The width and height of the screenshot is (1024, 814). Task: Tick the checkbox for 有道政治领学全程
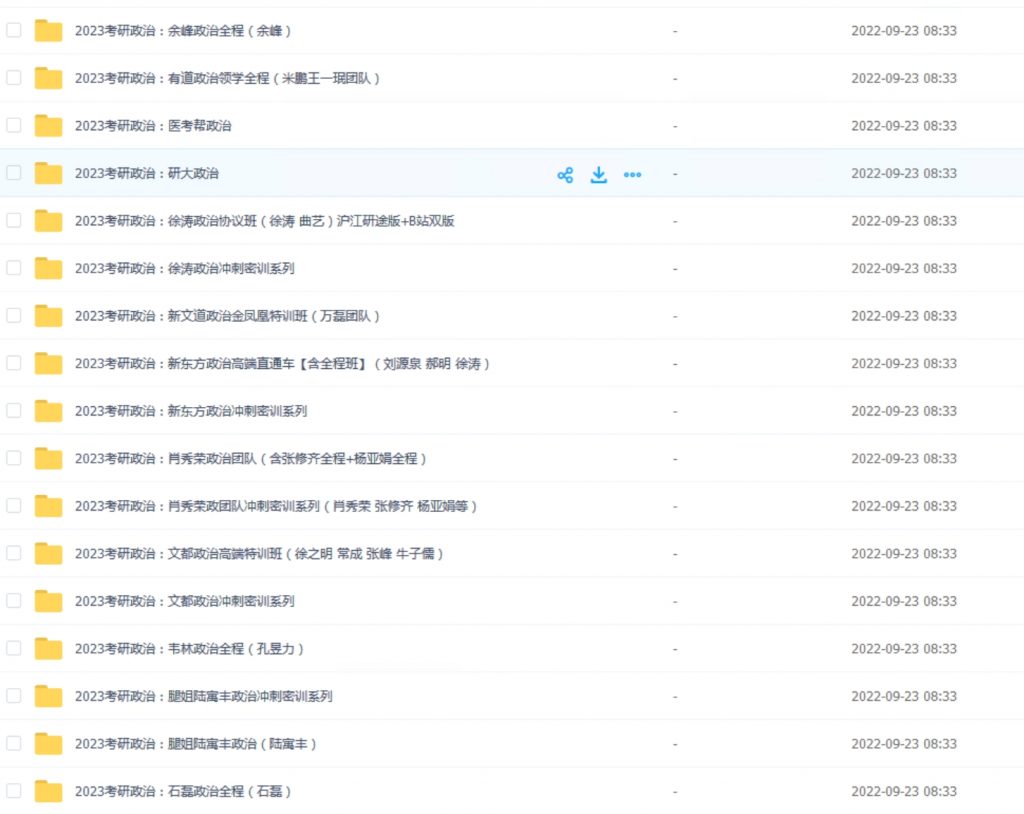click(x=14, y=78)
